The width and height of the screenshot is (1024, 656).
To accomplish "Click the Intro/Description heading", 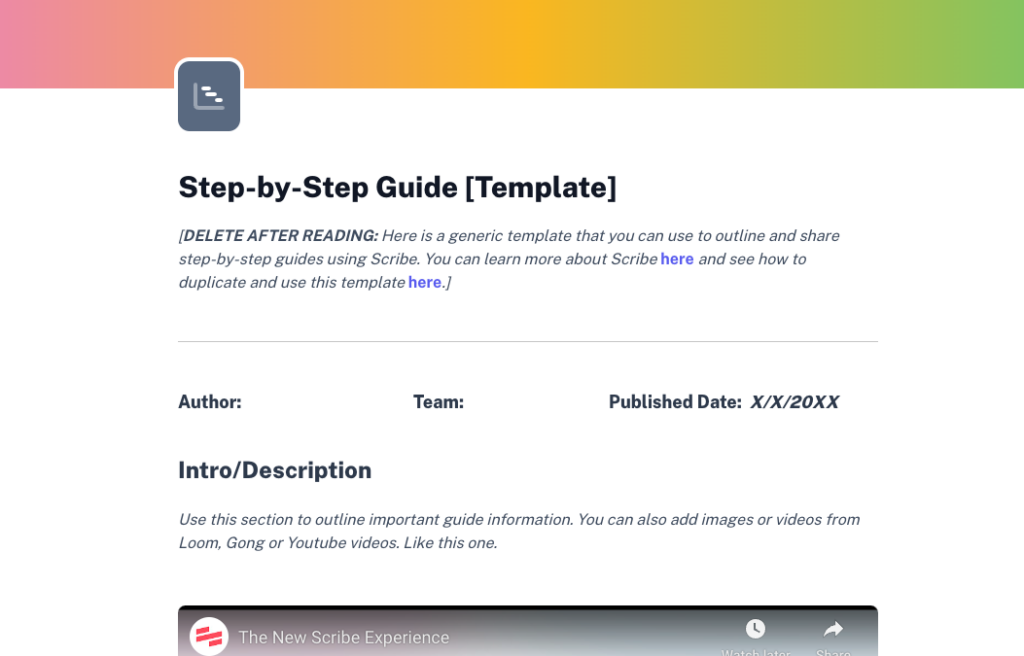I will point(275,470).
